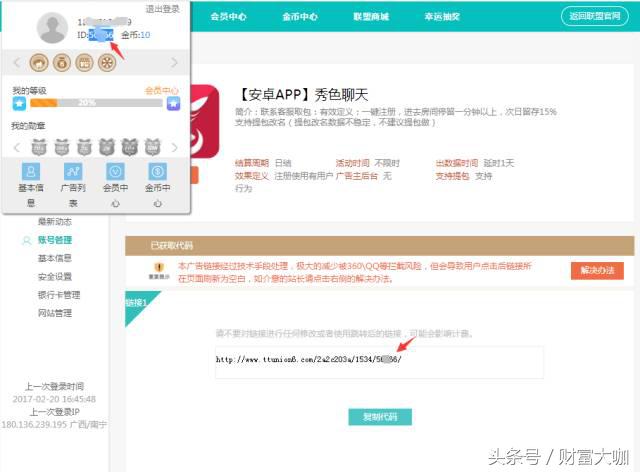
Task: Open 幸运抽奖 tab in top navigation
Action: [x=442, y=17]
